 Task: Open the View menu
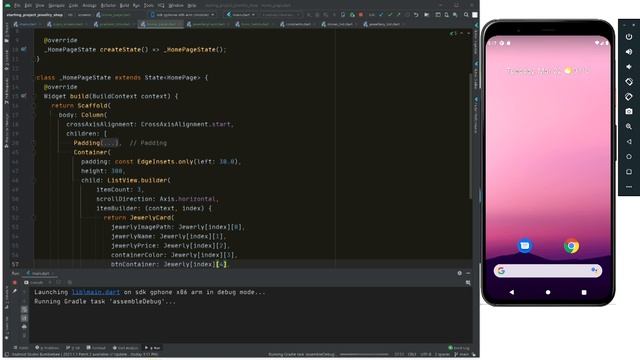[40, 6]
